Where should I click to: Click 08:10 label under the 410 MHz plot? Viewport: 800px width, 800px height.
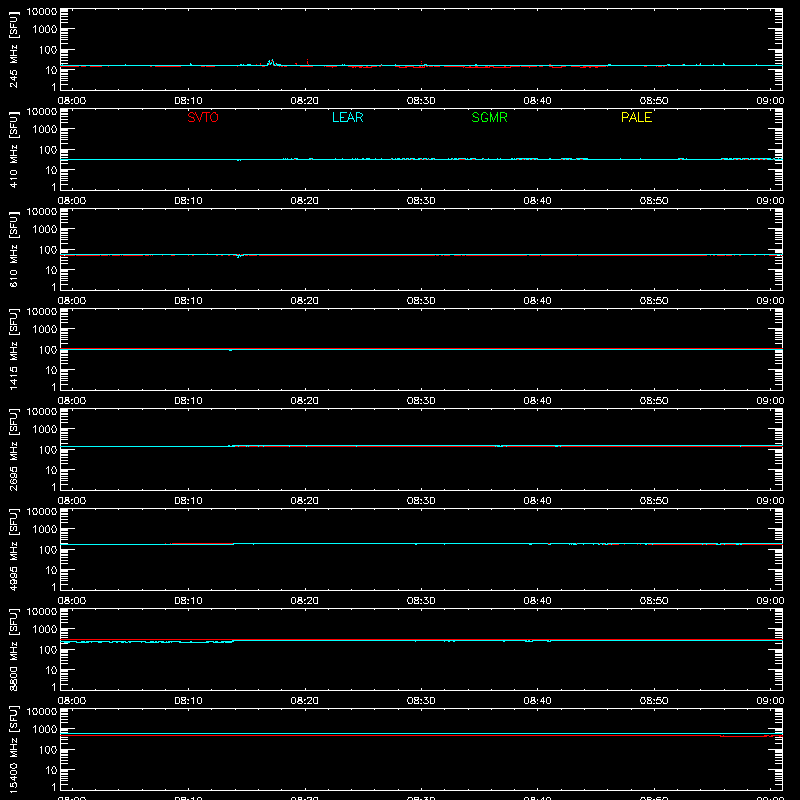(x=188, y=201)
